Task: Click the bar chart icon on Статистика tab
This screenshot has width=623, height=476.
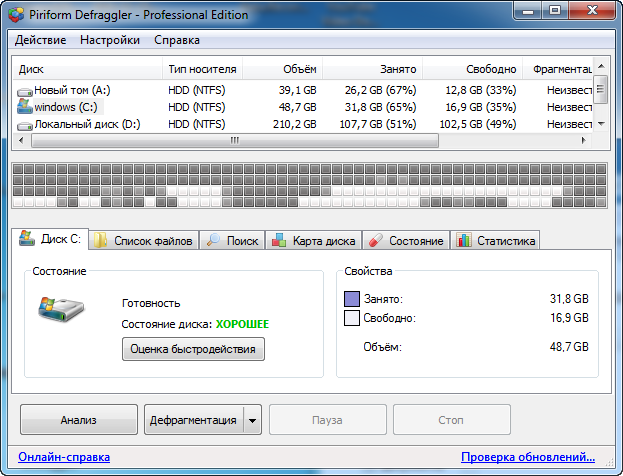Action: [x=464, y=240]
